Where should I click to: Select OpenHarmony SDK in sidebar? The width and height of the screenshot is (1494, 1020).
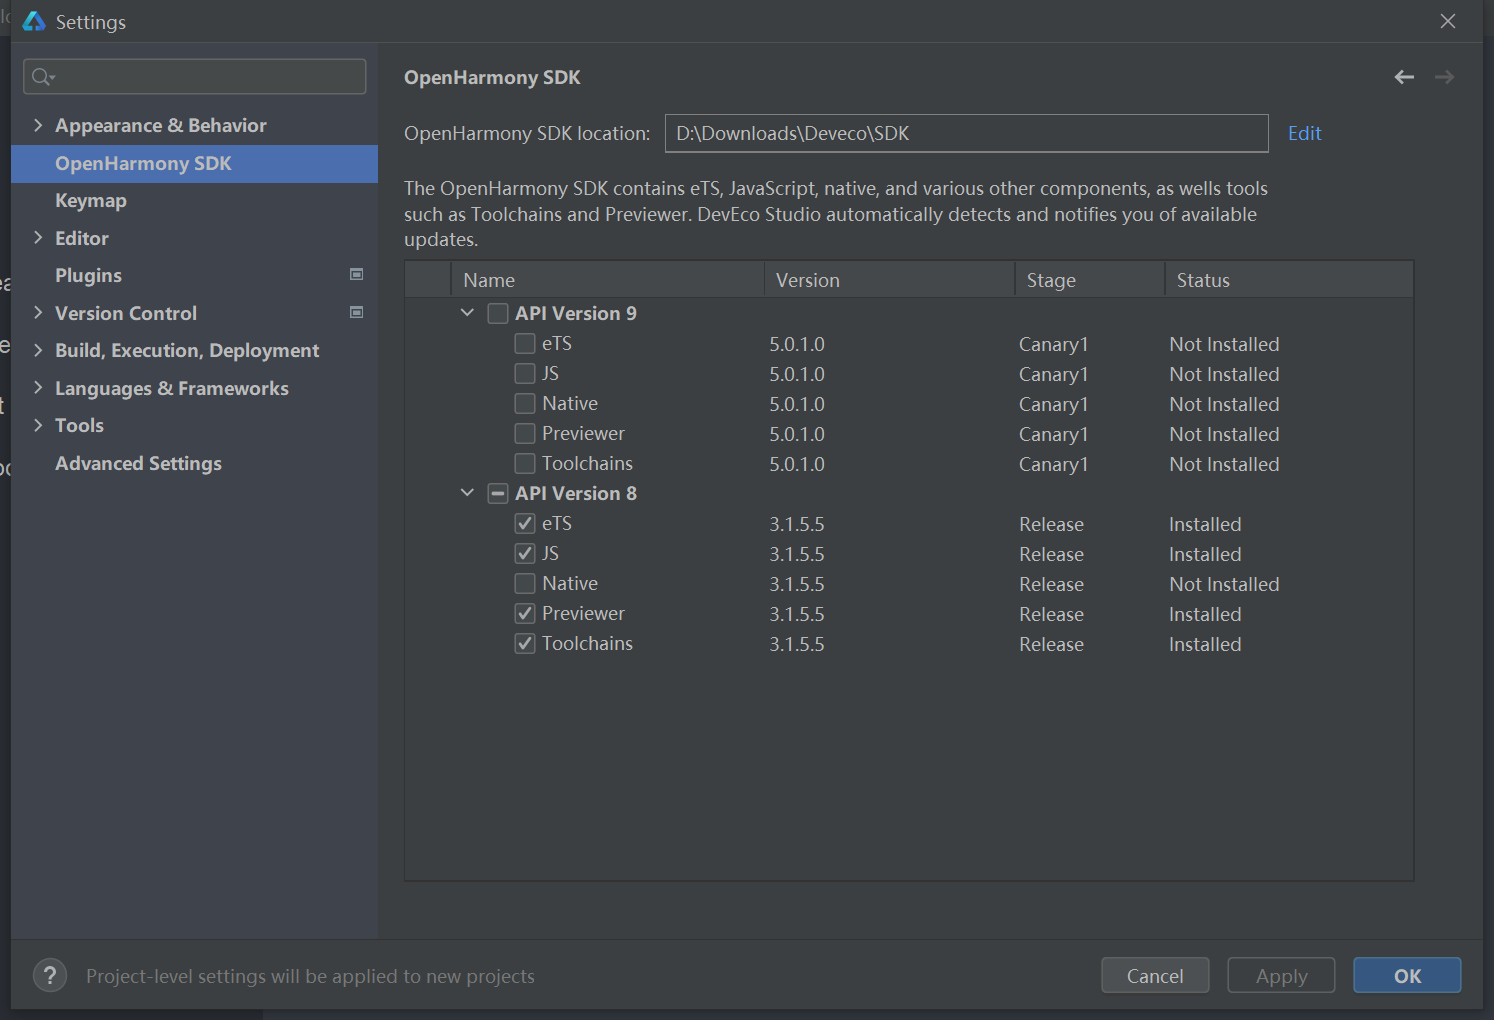(194, 163)
